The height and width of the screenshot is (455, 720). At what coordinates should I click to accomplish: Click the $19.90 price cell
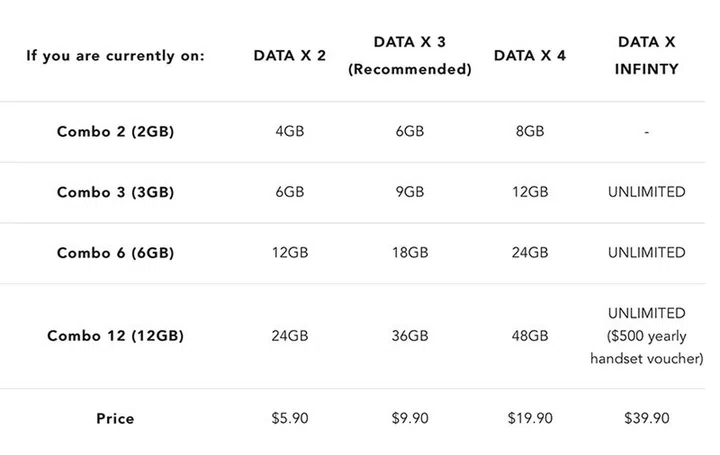[x=529, y=418]
